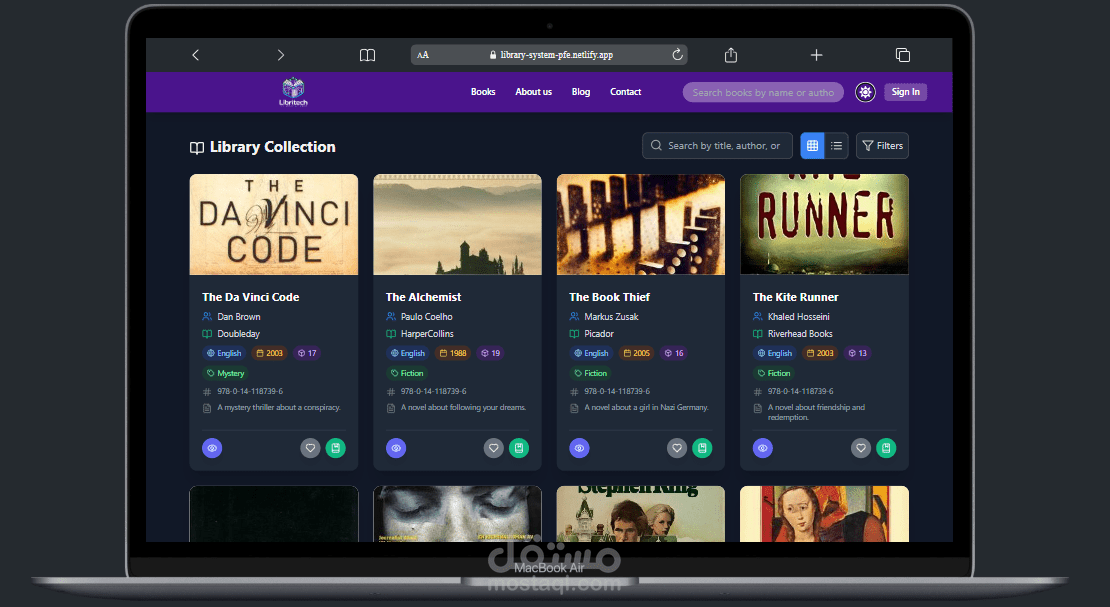Favorite The Alchemist with heart icon

pos(493,448)
